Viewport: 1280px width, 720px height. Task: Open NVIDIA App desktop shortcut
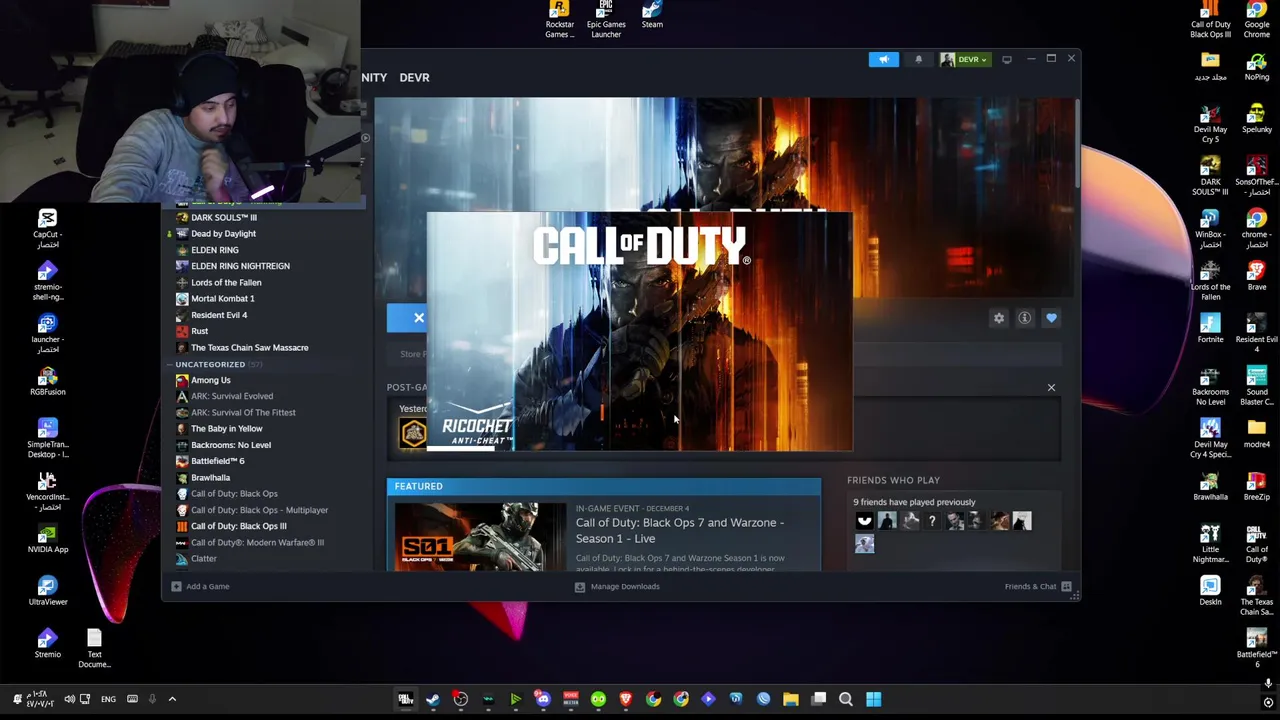pyautogui.click(x=47, y=538)
